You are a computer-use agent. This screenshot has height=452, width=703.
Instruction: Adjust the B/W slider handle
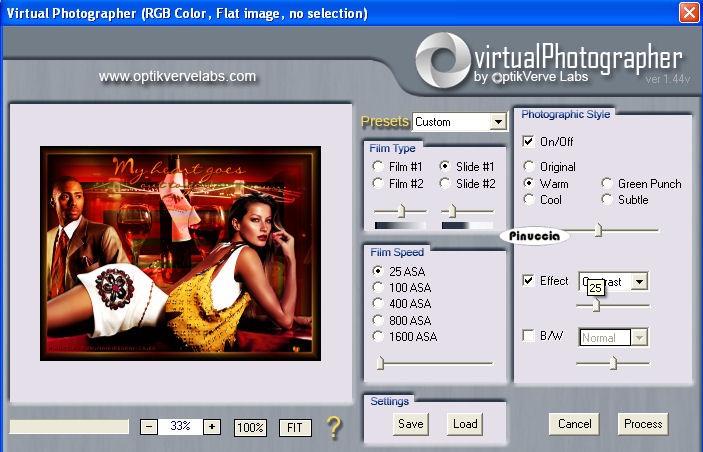613,363
